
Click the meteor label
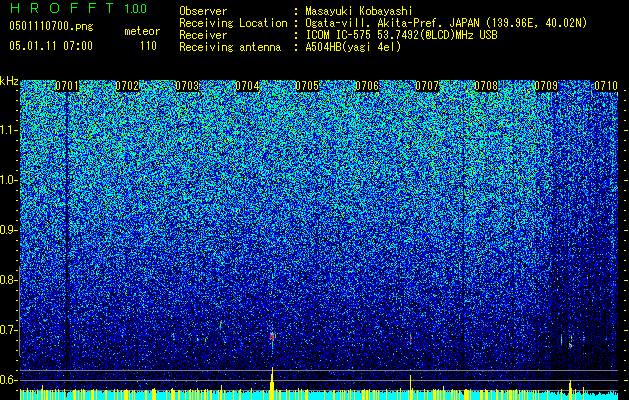(x=142, y=31)
